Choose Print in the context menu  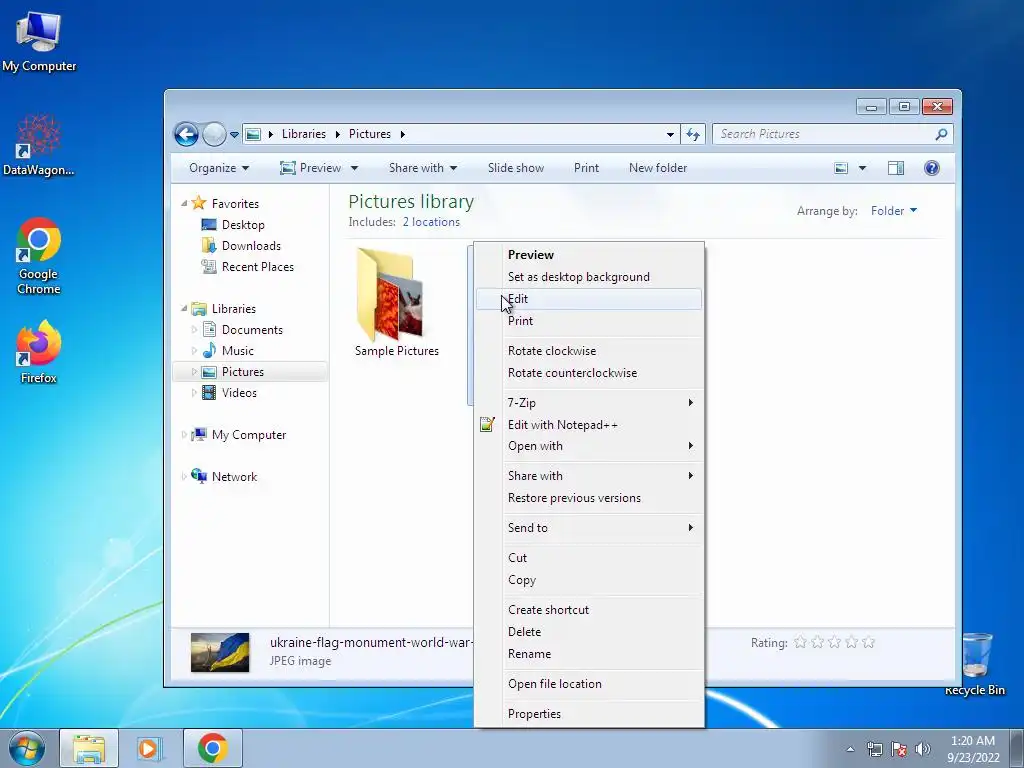(x=589, y=321)
